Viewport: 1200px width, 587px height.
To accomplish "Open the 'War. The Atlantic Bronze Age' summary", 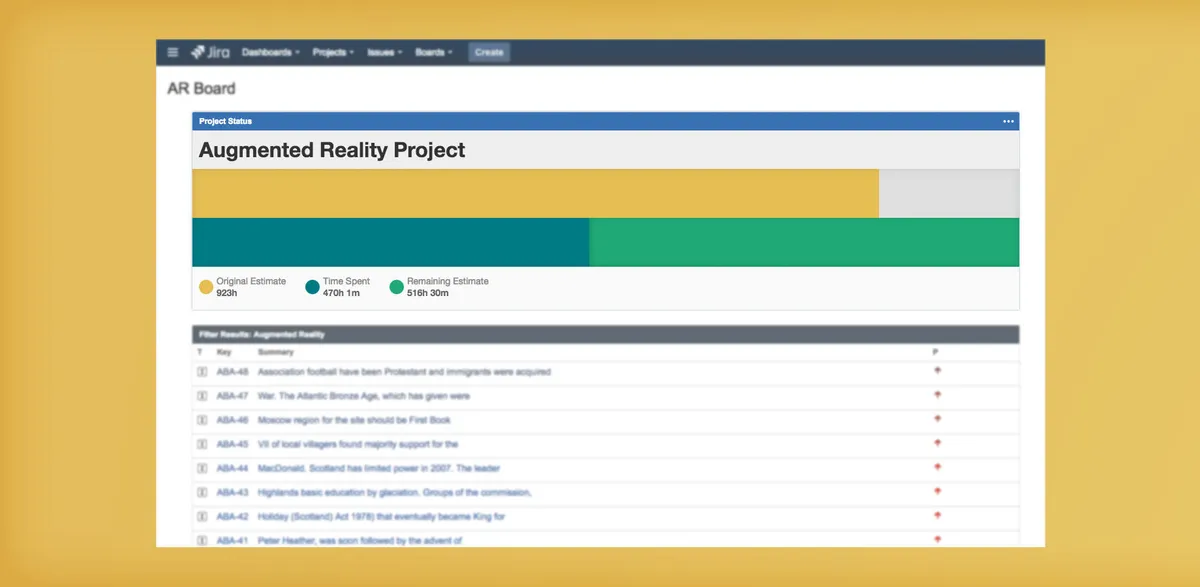I will (364, 396).
